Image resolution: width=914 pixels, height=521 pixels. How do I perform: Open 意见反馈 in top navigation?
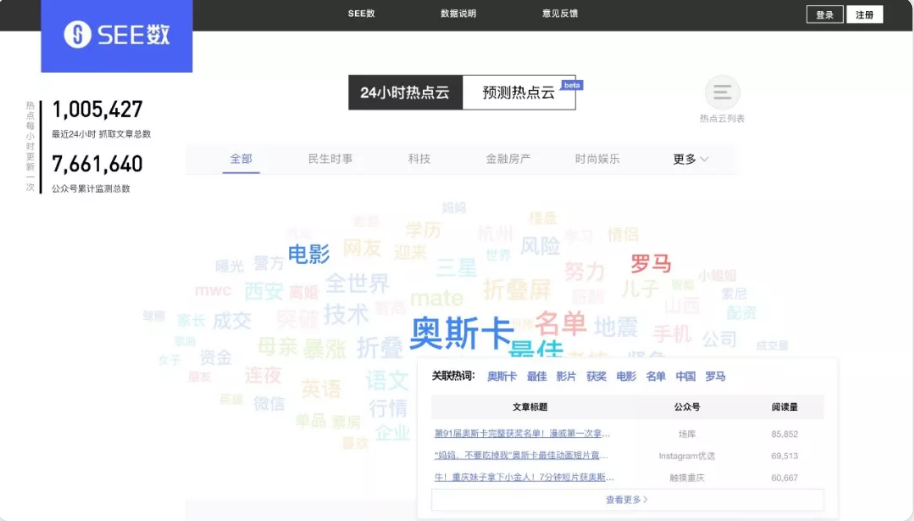[560, 14]
